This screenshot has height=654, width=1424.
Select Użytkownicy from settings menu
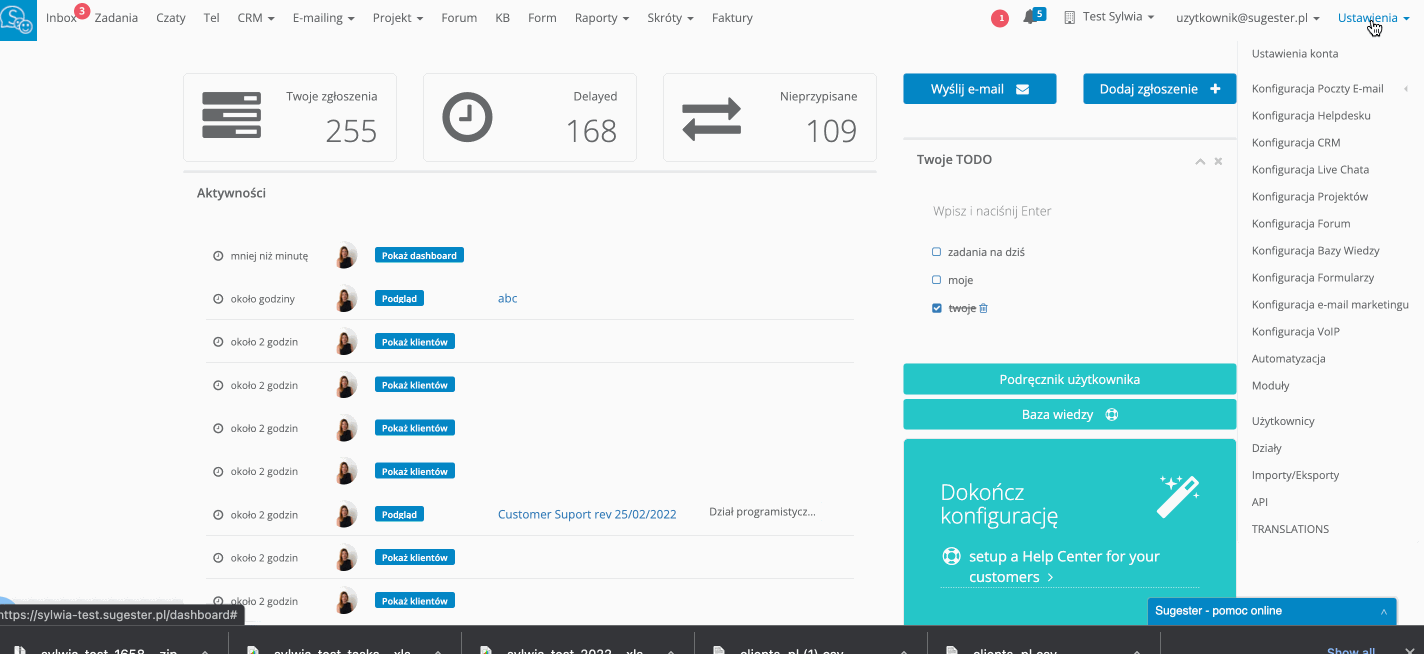coord(1283,422)
